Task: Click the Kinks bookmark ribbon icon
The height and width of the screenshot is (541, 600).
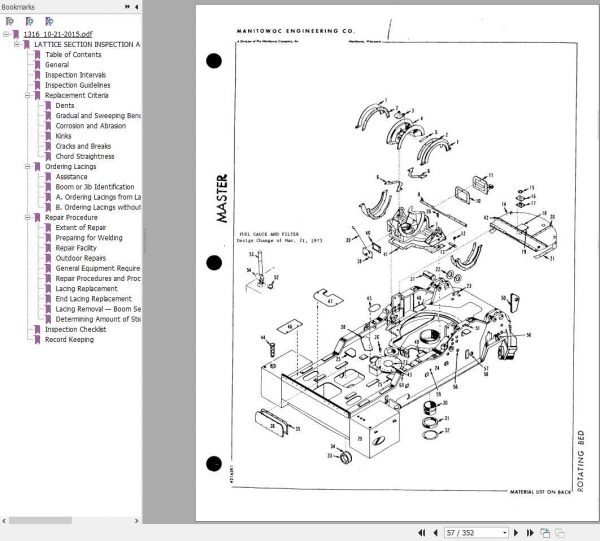Action: 48,136
